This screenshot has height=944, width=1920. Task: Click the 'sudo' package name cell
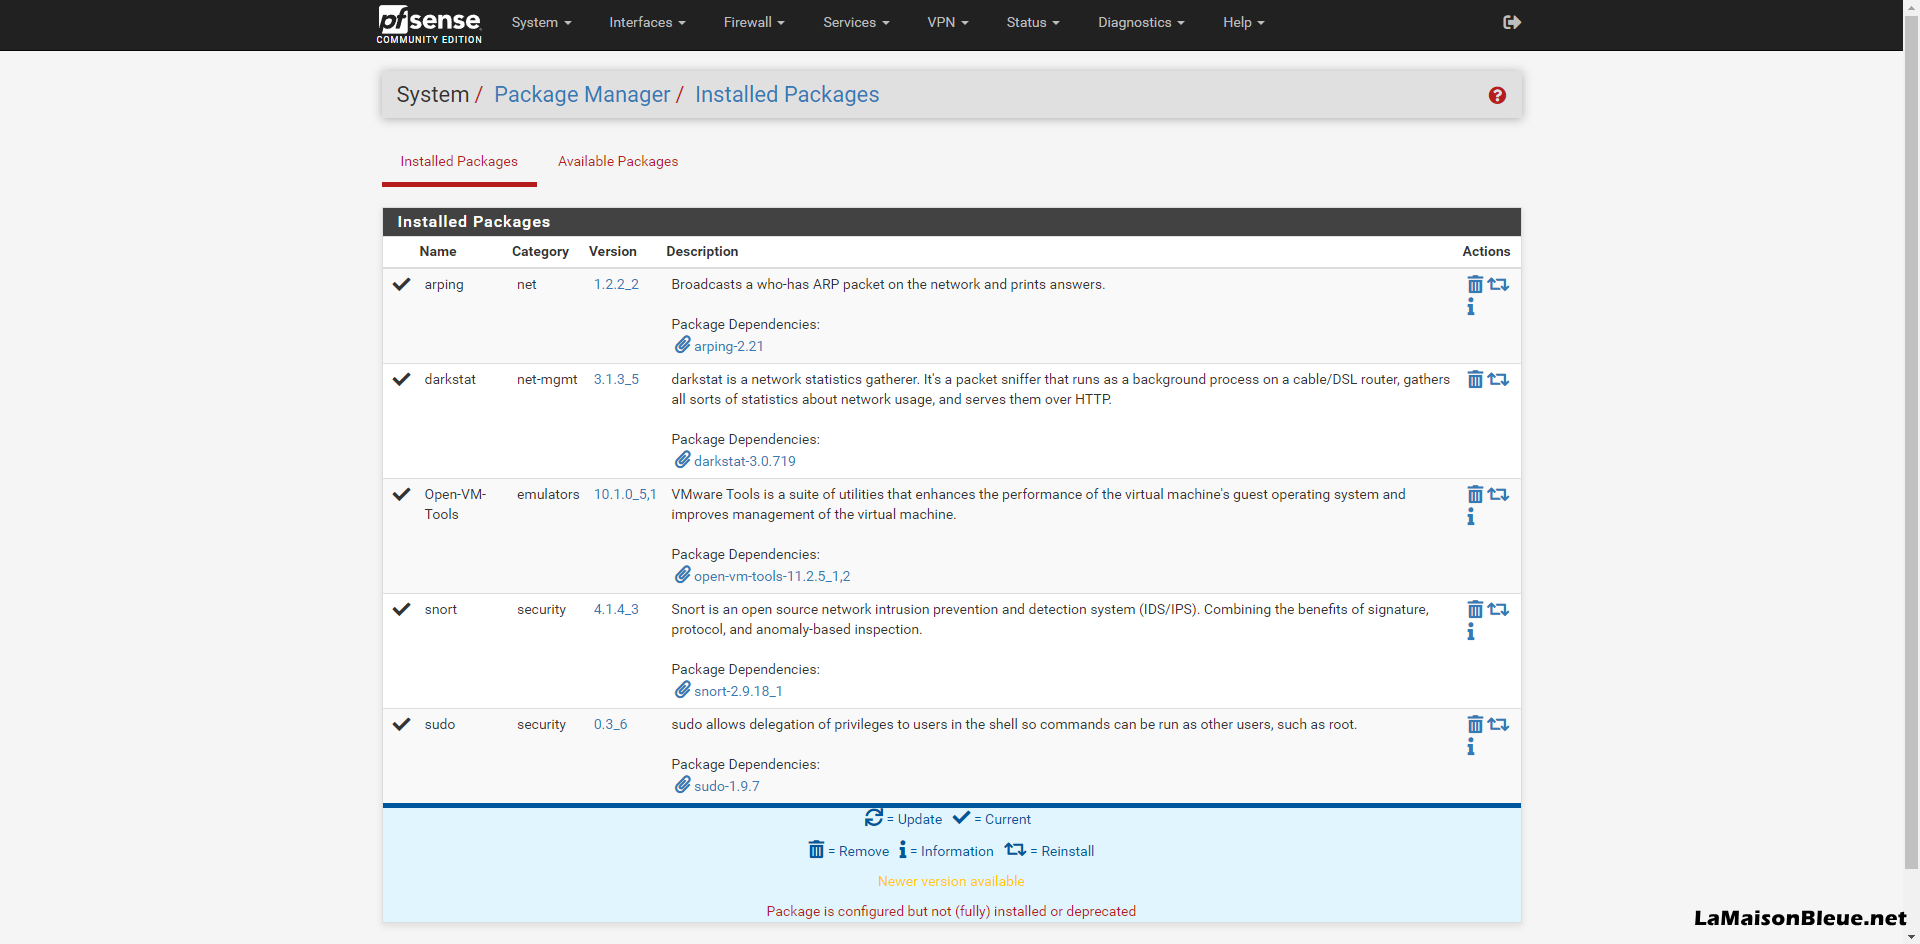point(440,725)
